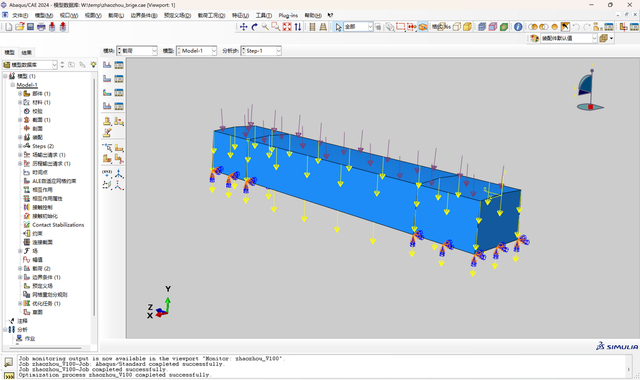Toggle the tree filter light bulb icon
The height and width of the screenshot is (380, 640).
93,64
